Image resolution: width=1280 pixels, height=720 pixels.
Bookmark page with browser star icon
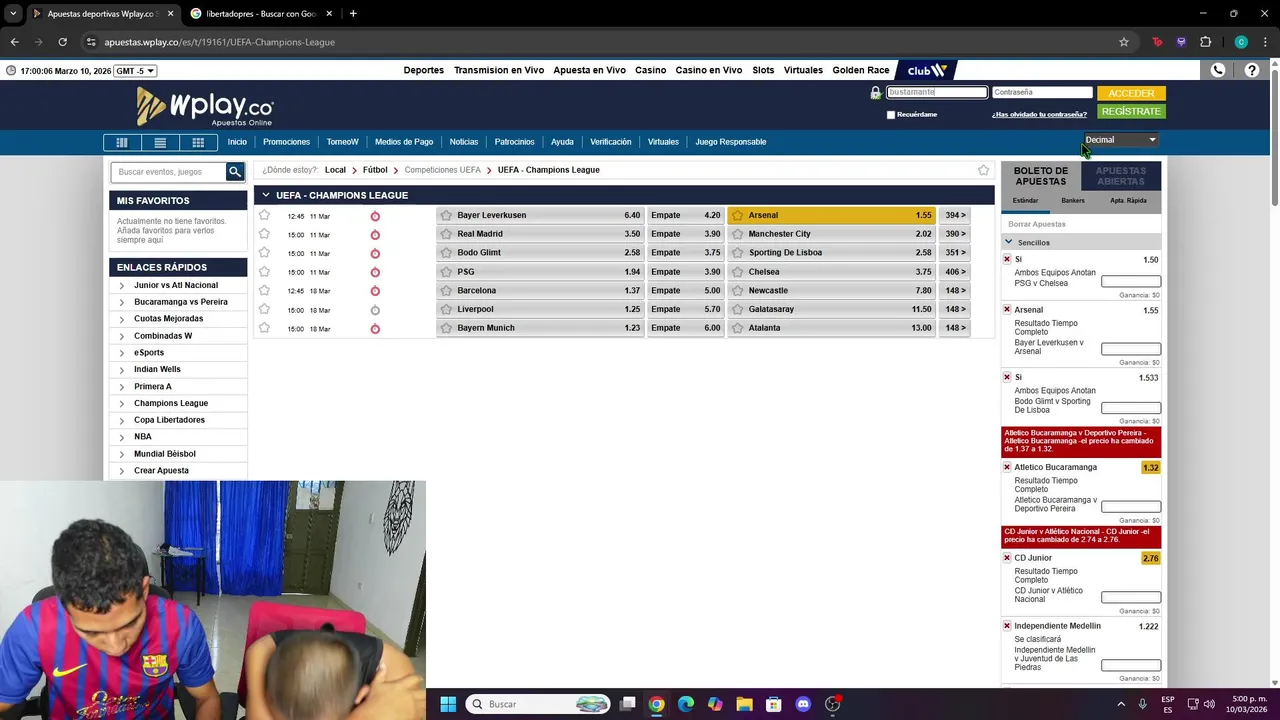pos(1124,42)
